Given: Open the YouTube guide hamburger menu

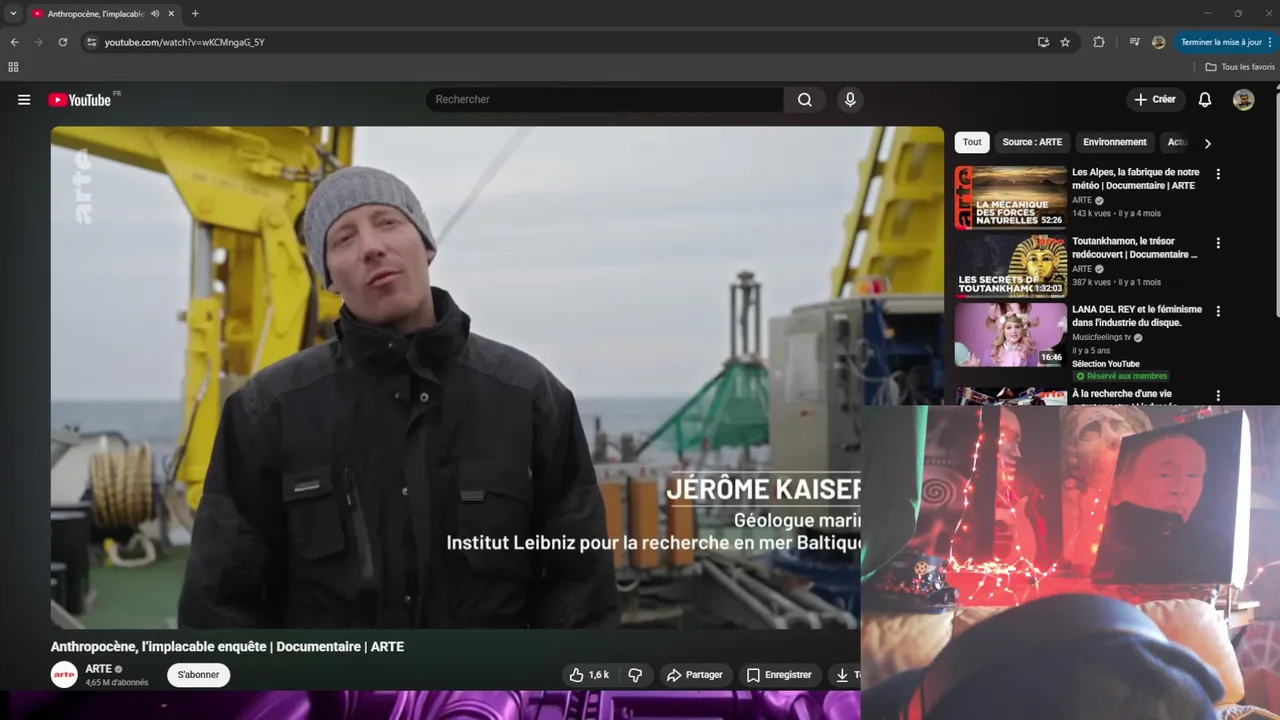Looking at the screenshot, I should tap(24, 100).
